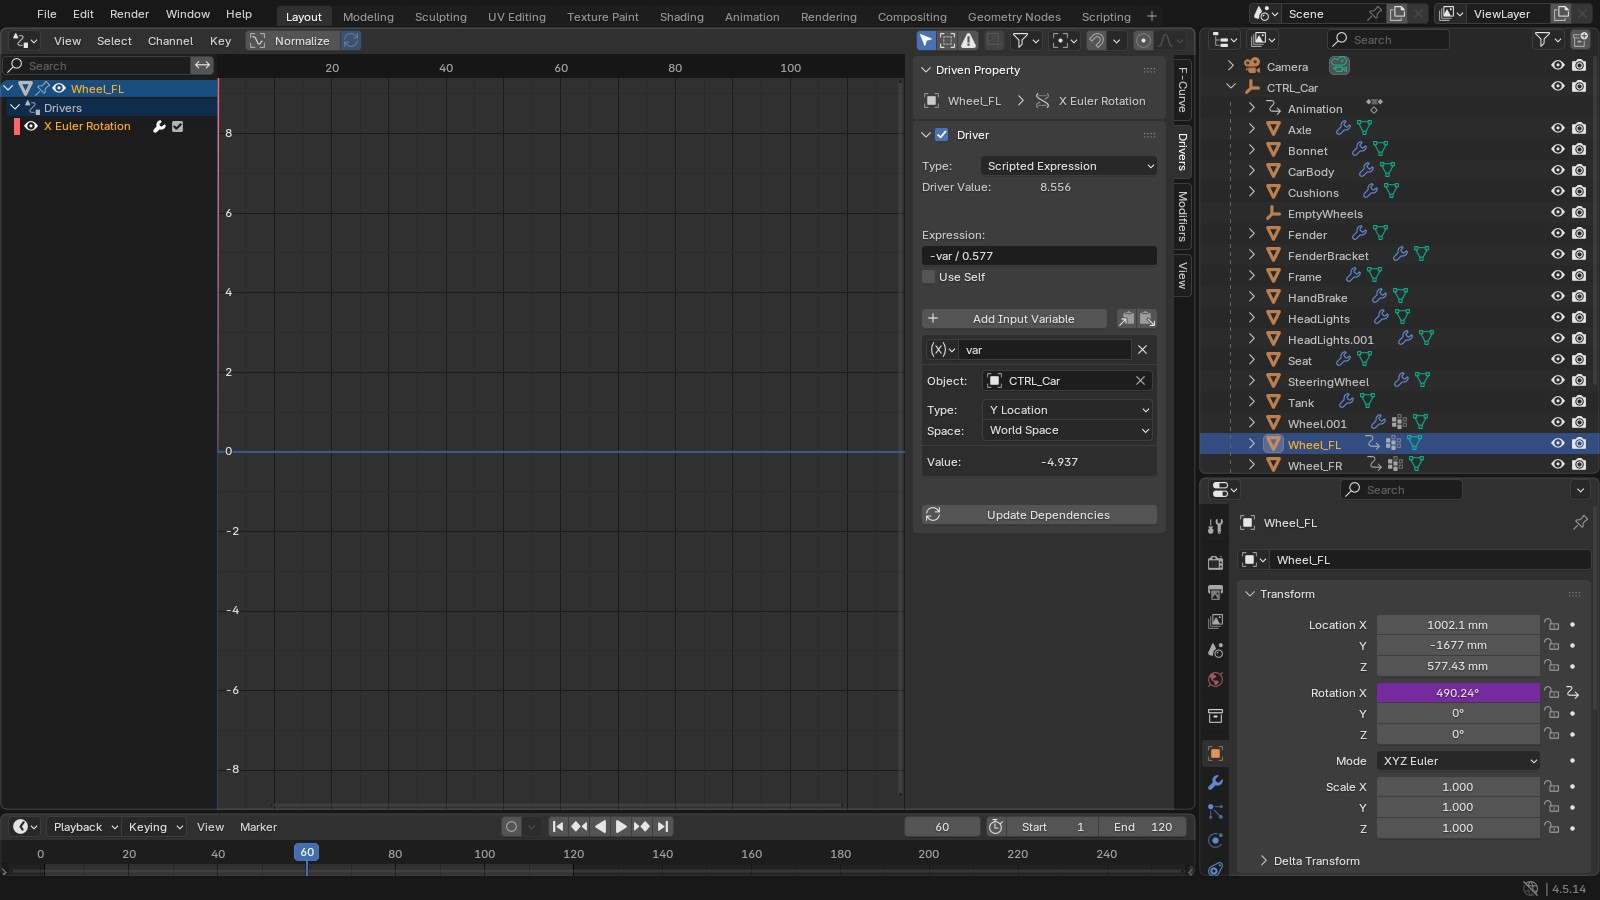1600x900 pixels.
Task: Click the pin icon next to Wheel_FL in Properties
Action: (1580, 523)
